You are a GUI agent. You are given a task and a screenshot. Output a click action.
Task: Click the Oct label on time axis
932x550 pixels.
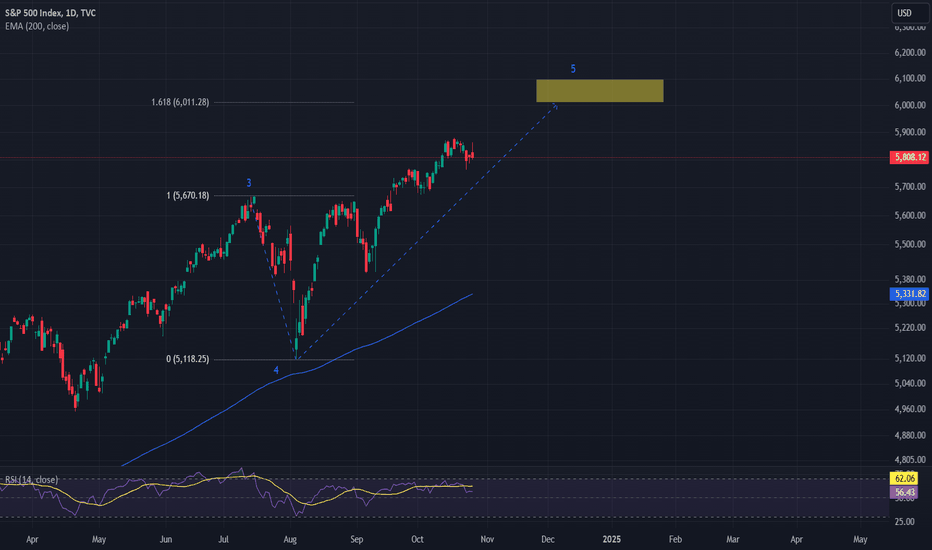click(x=417, y=540)
